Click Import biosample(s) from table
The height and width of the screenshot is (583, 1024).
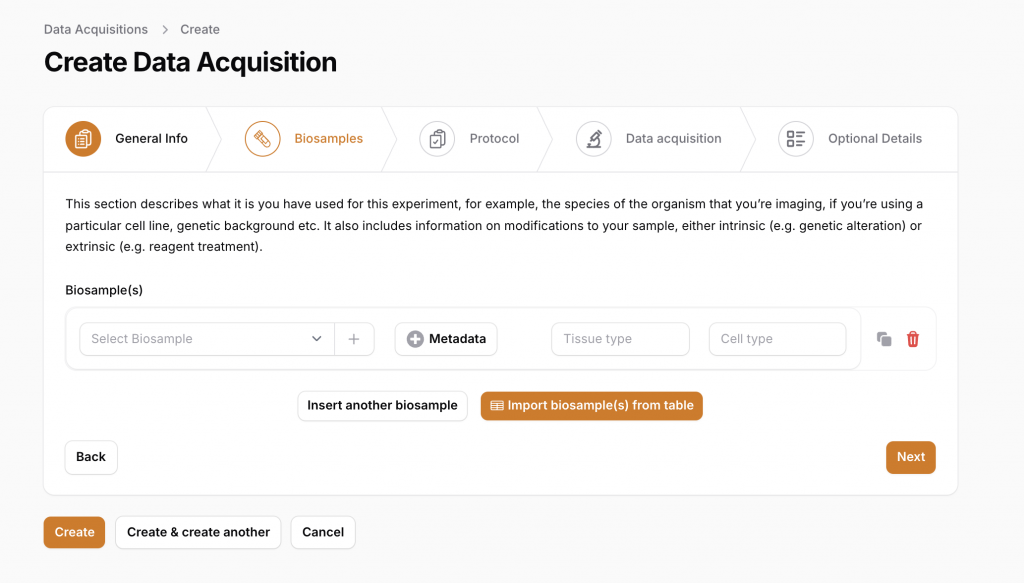(592, 405)
